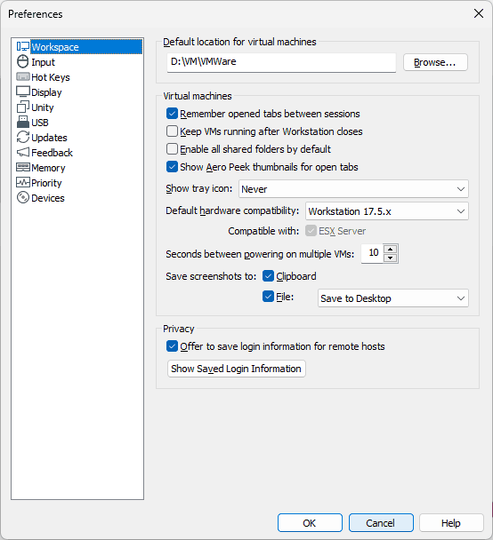The width and height of the screenshot is (493, 540).
Task: Enable Keep VMs running after Workstation closes
Action: 172,131
